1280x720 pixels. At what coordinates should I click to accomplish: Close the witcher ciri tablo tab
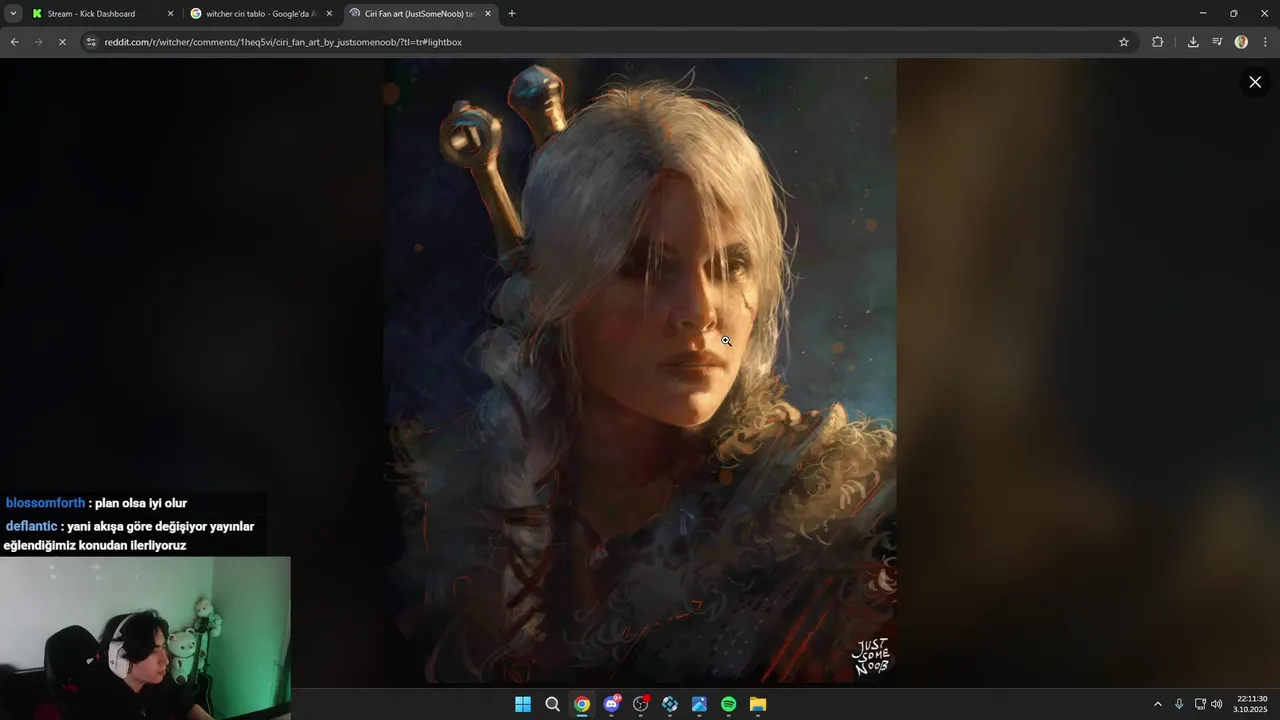coord(329,14)
